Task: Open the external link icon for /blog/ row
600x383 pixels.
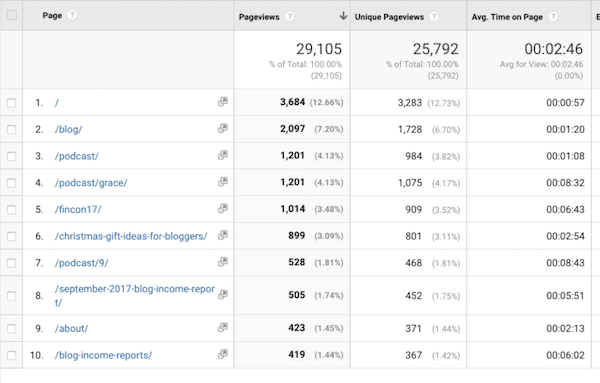Action: pyautogui.click(x=223, y=129)
